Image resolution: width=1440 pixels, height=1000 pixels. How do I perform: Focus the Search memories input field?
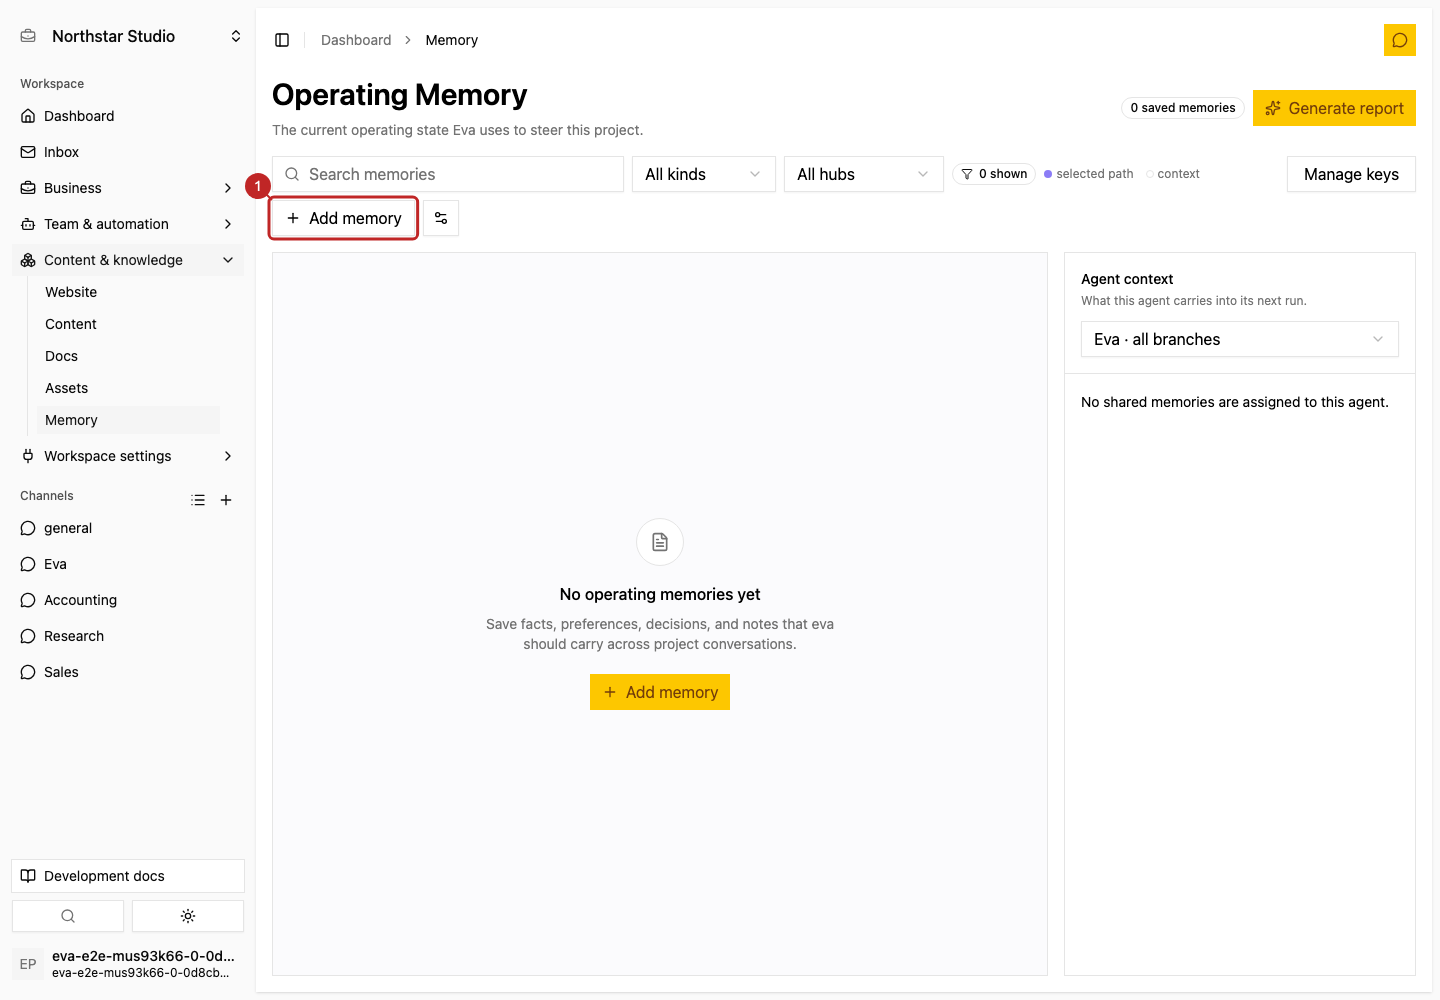click(448, 174)
